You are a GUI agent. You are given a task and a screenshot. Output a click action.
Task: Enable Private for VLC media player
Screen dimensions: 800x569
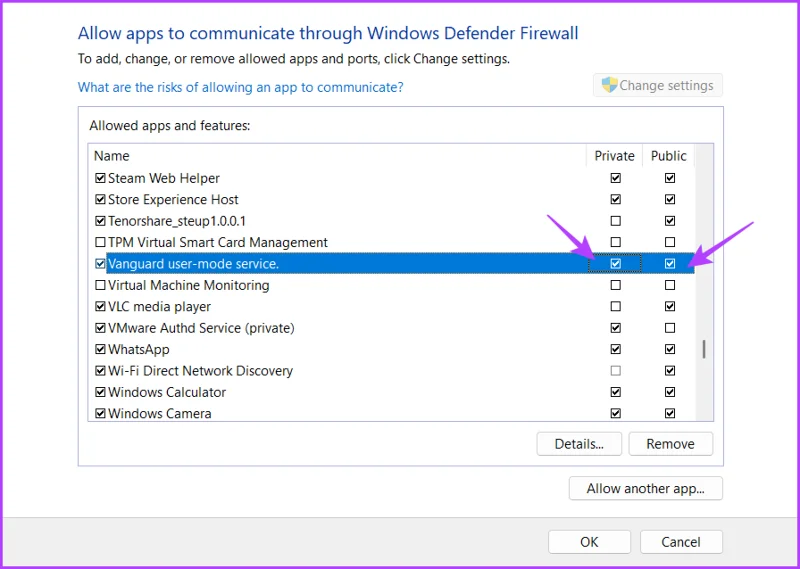[616, 307]
